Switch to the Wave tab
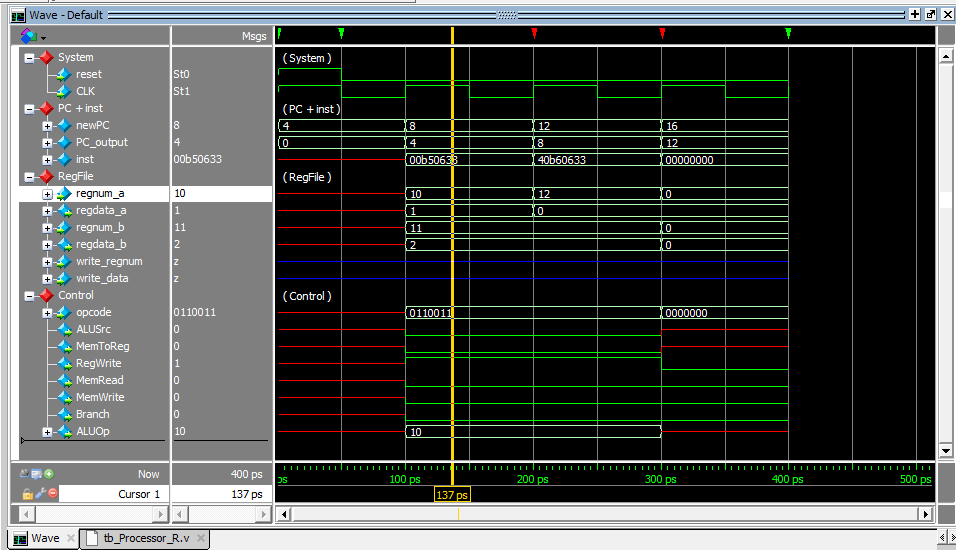 (45, 538)
